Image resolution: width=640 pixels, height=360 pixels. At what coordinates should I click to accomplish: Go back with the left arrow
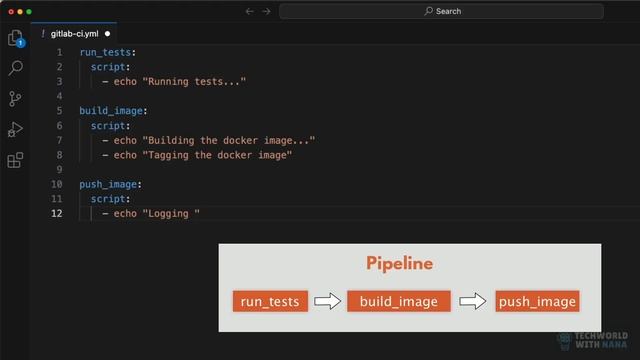[249, 11]
